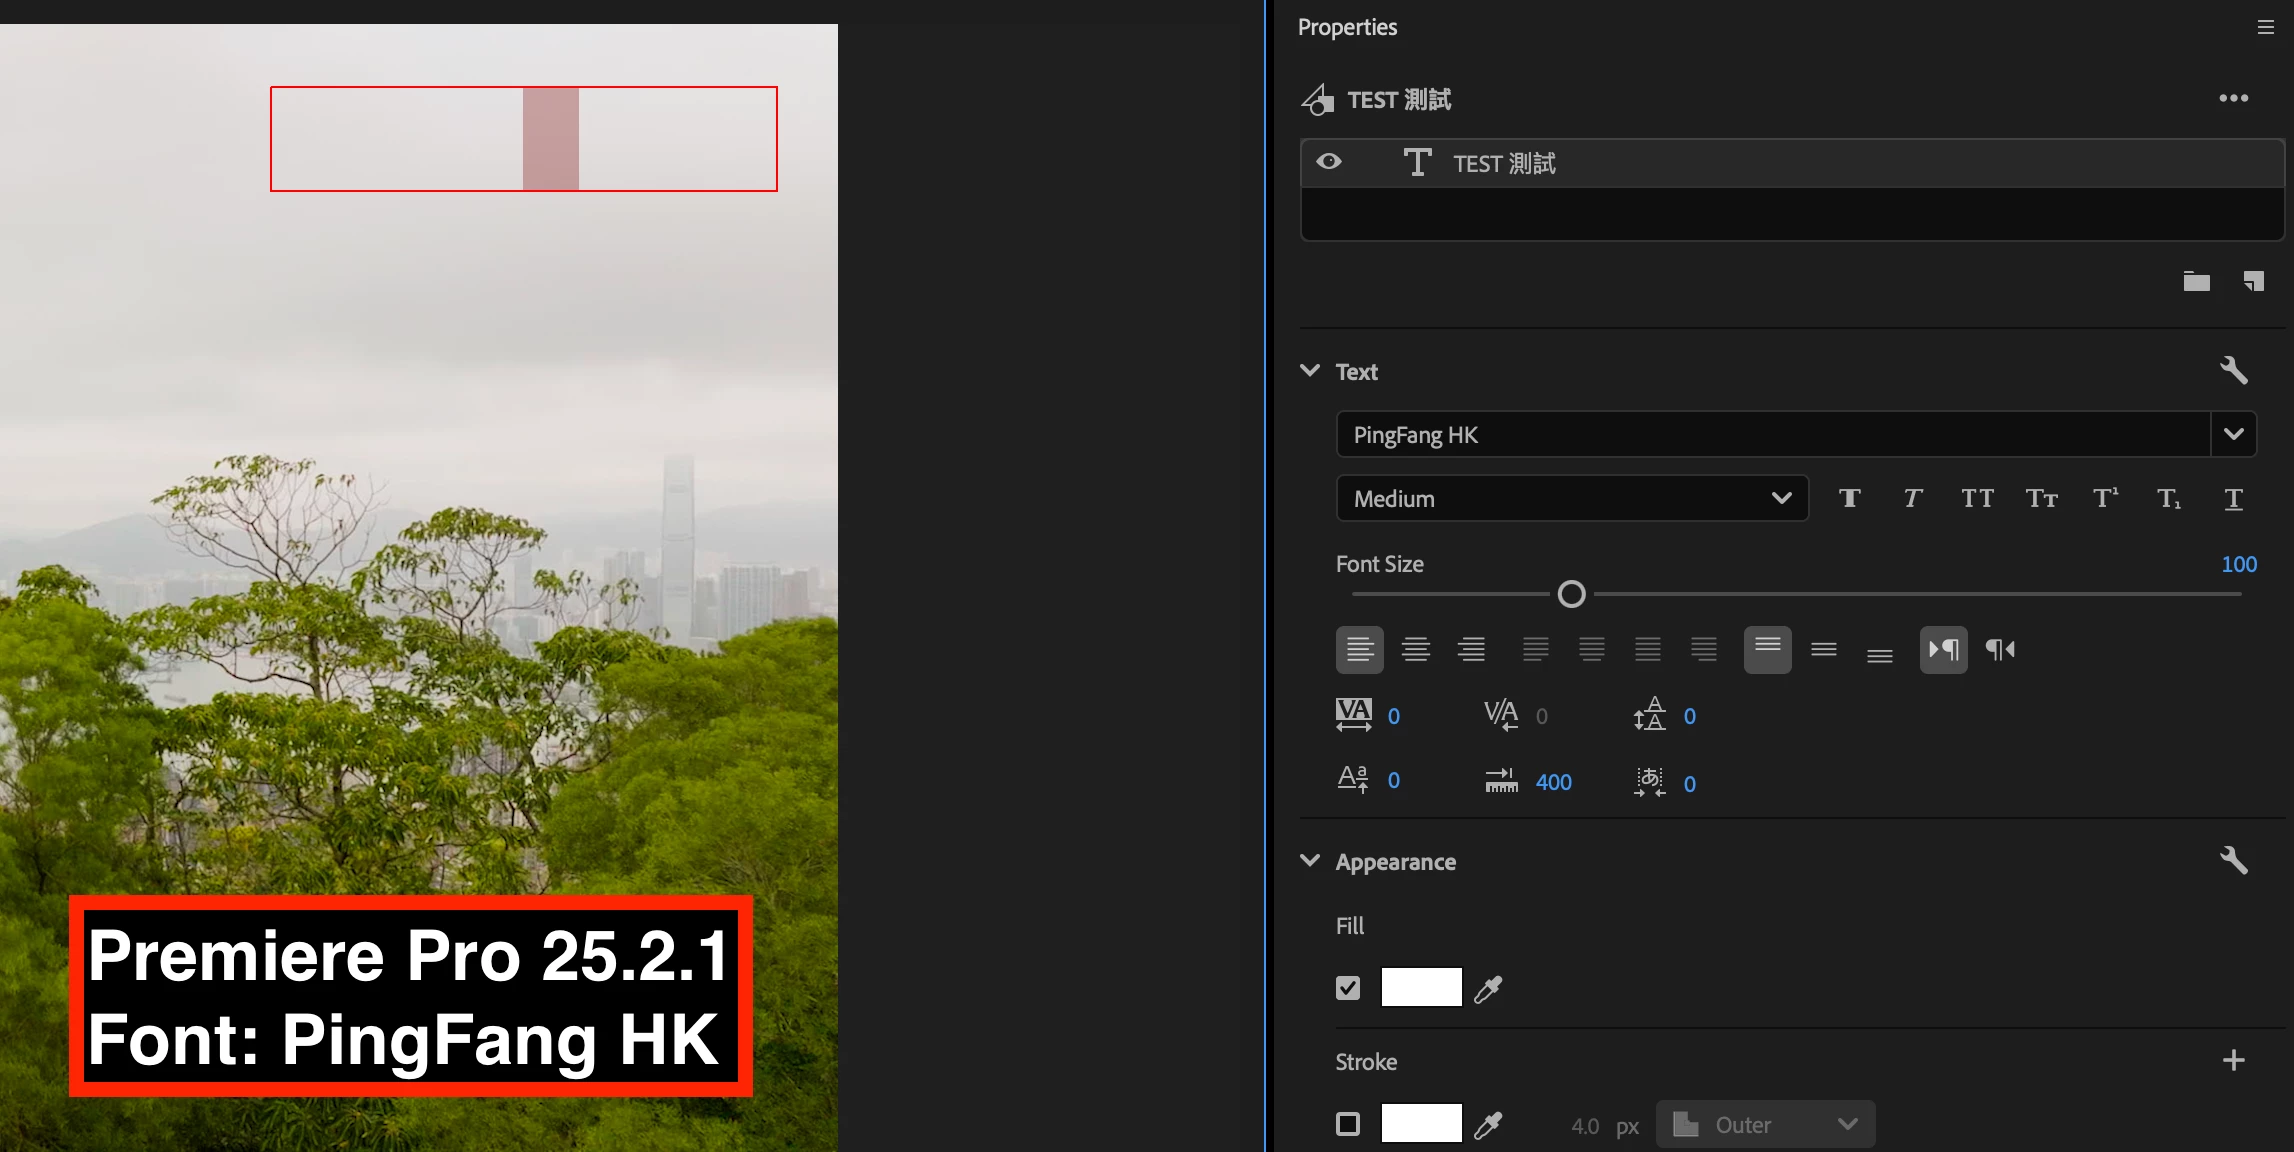The image size is (2294, 1152).
Task: Enable Small Caps text style
Action: [x=2041, y=498]
